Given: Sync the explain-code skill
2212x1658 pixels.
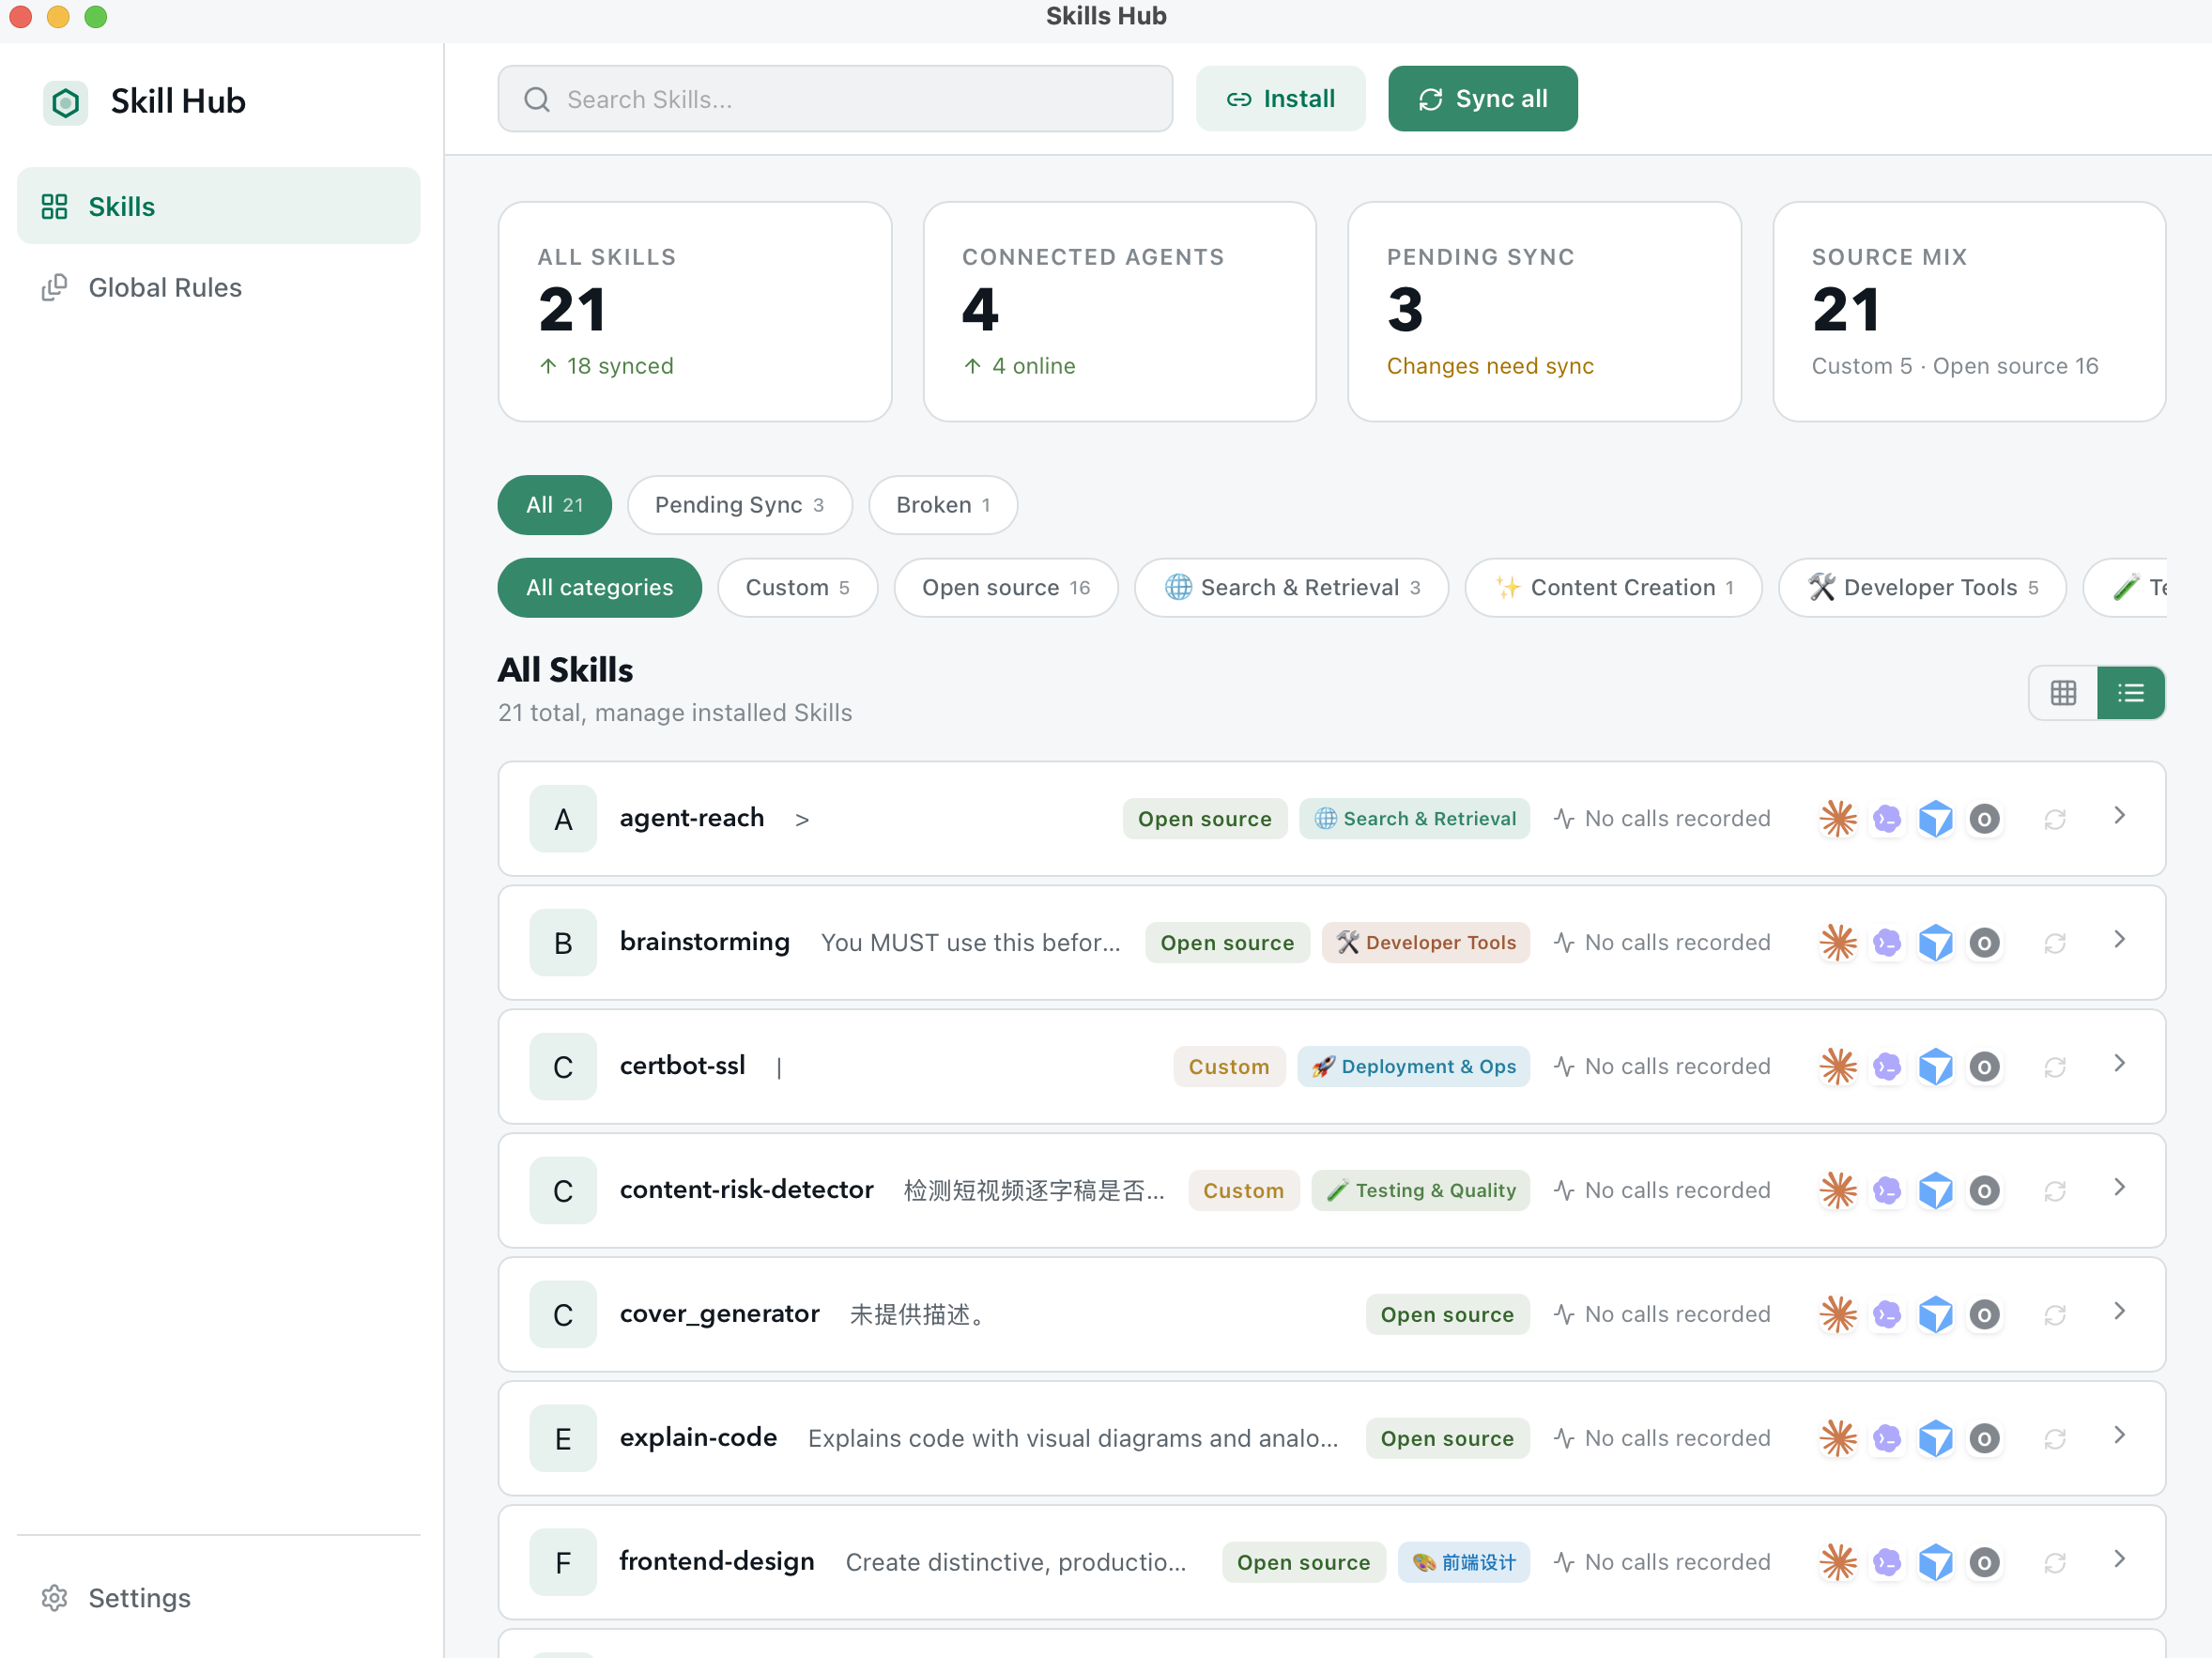Looking at the screenshot, I should pos(2055,1439).
